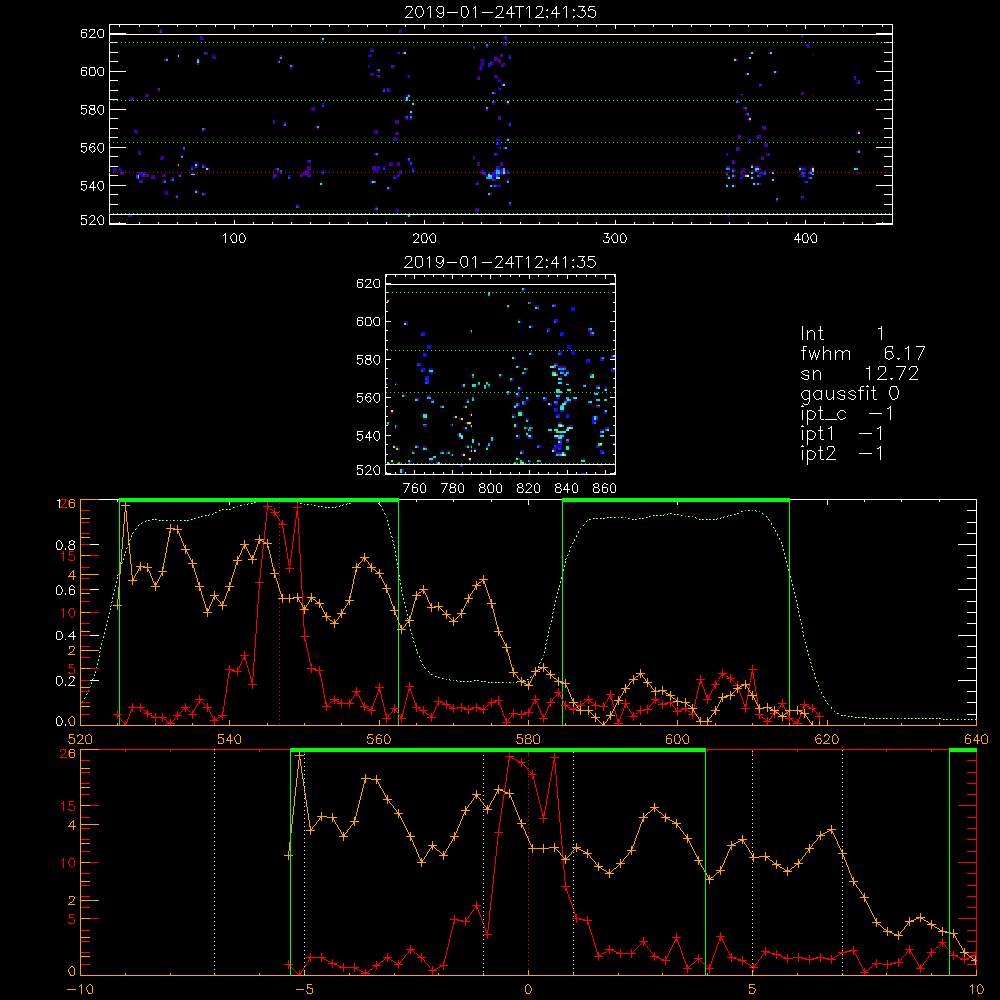Screen dimensions: 1000x1000
Task: Click x-axis label 580 on profile plot
Action: [528, 740]
